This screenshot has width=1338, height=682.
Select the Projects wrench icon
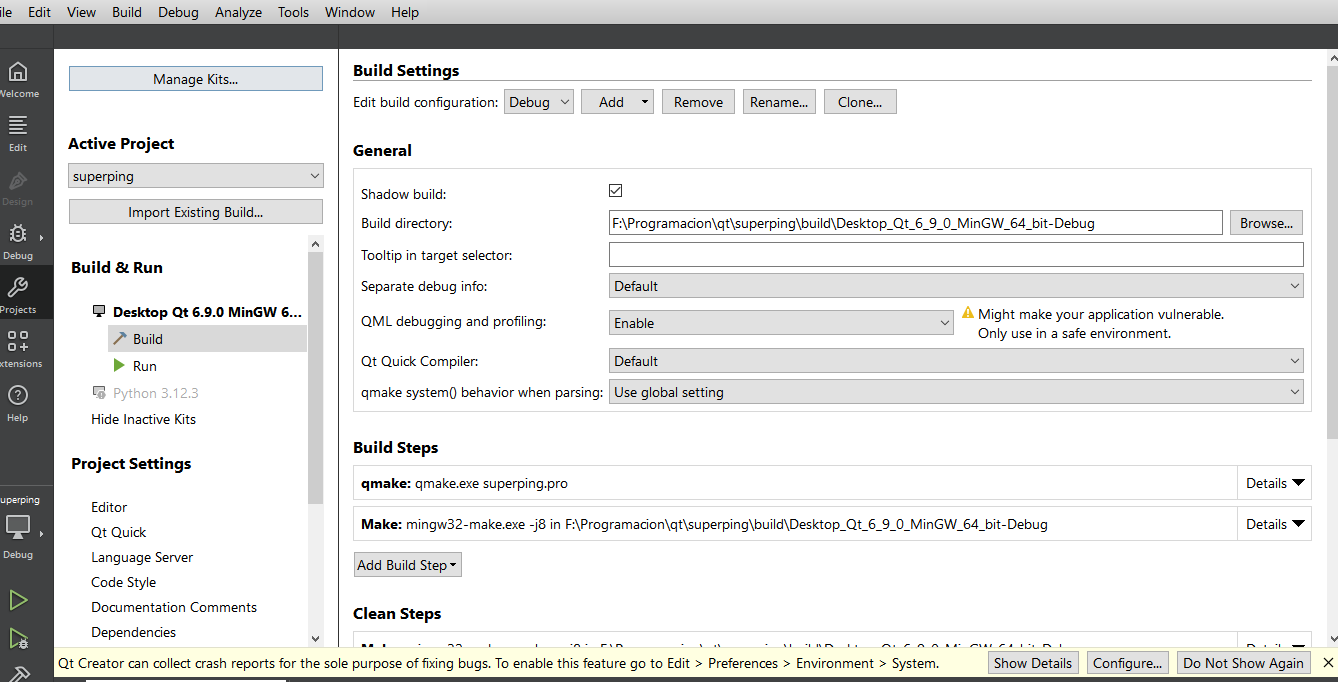coord(18,290)
